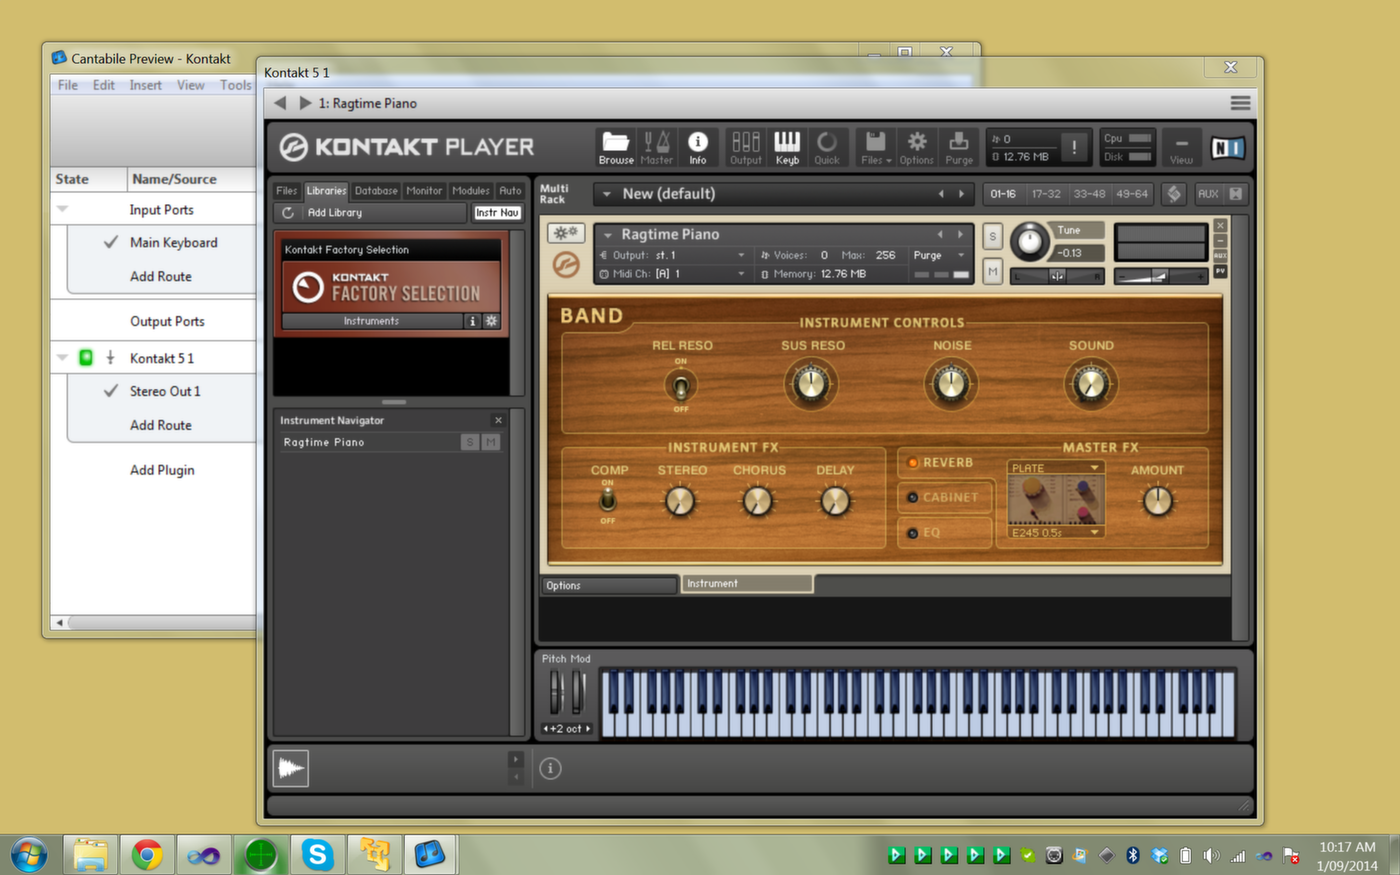Open the Midi Ch [A] 1 dropdown
This screenshot has height=875, width=1400.
(741, 274)
